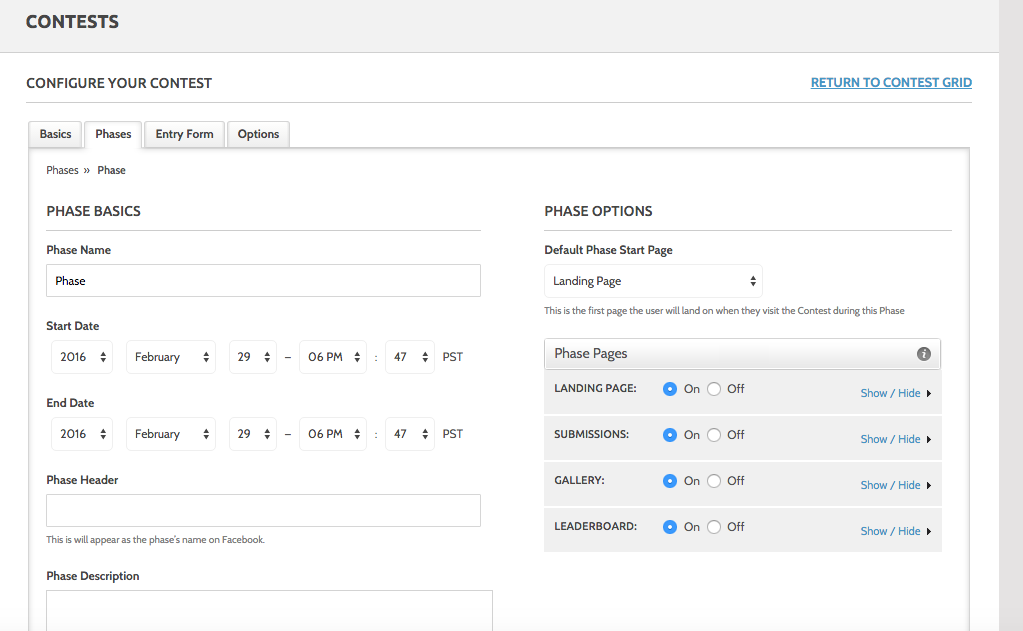
Task: Switch to the Basics tab
Action: coord(56,134)
